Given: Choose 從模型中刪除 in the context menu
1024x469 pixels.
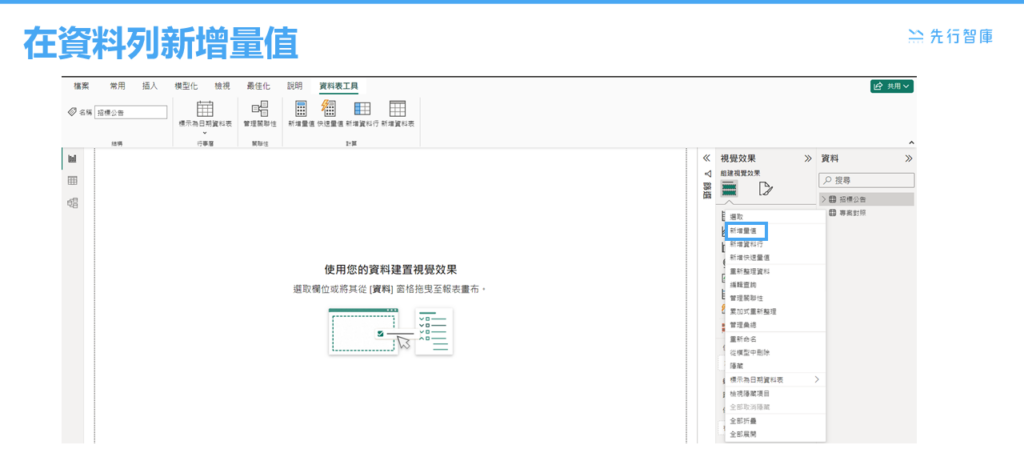Looking at the screenshot, I should pyautogui.click(x=775, y=353).
